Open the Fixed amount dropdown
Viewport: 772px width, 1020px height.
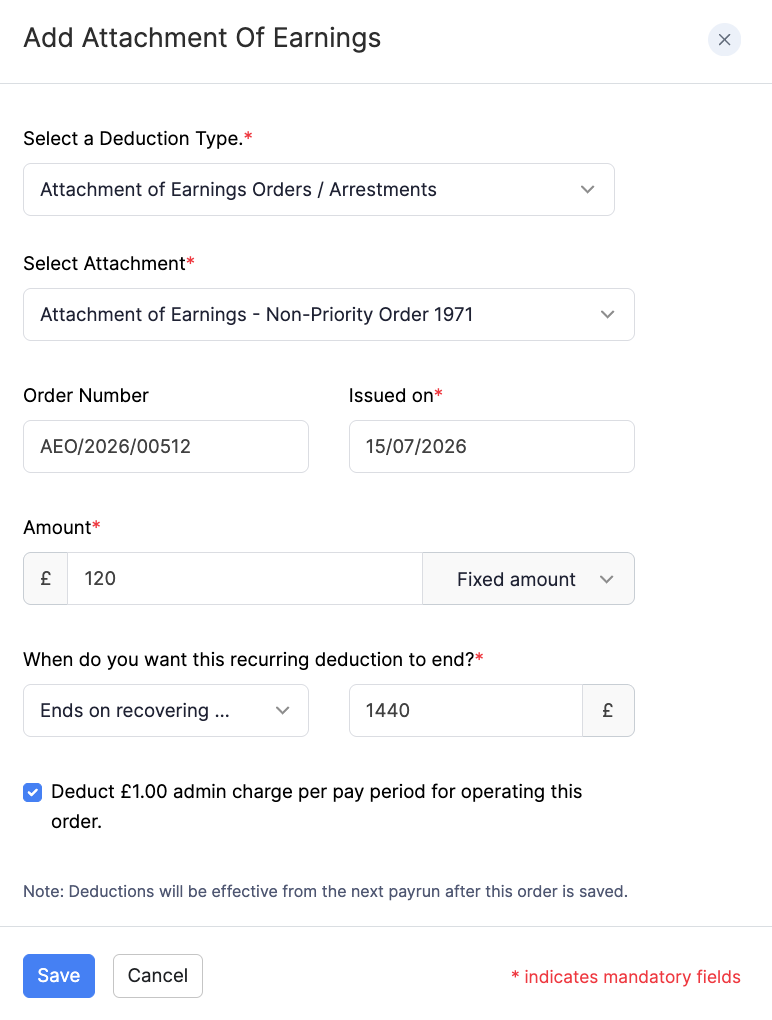tap(528, 578)
